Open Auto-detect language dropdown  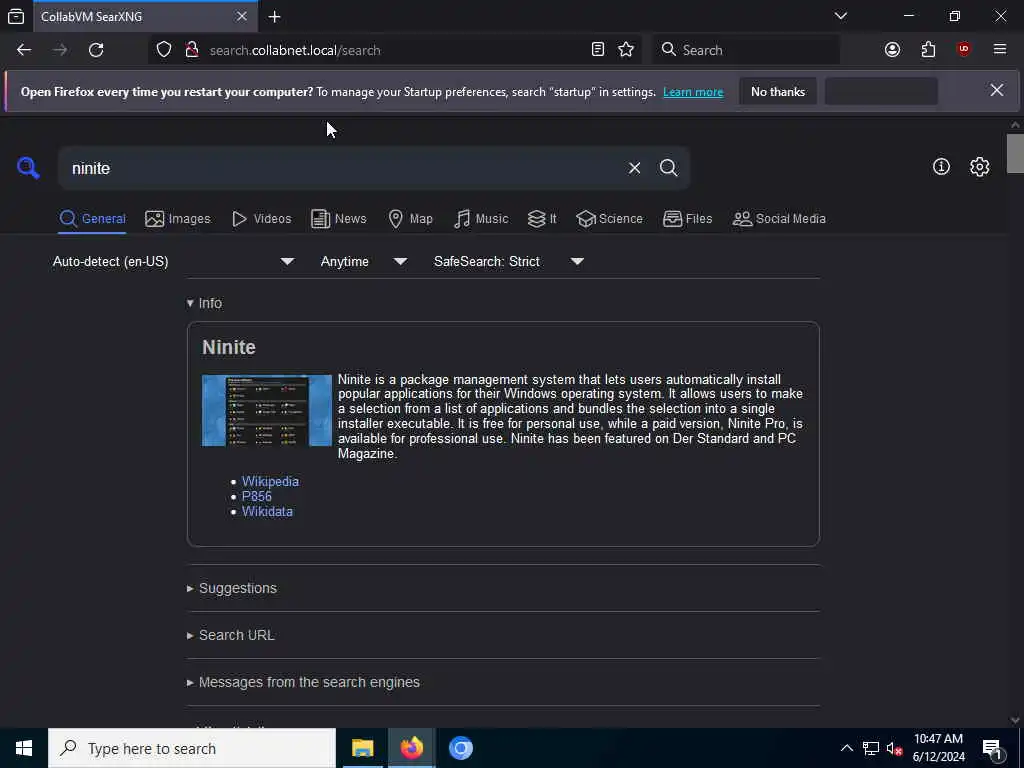[x=173, y=261]
